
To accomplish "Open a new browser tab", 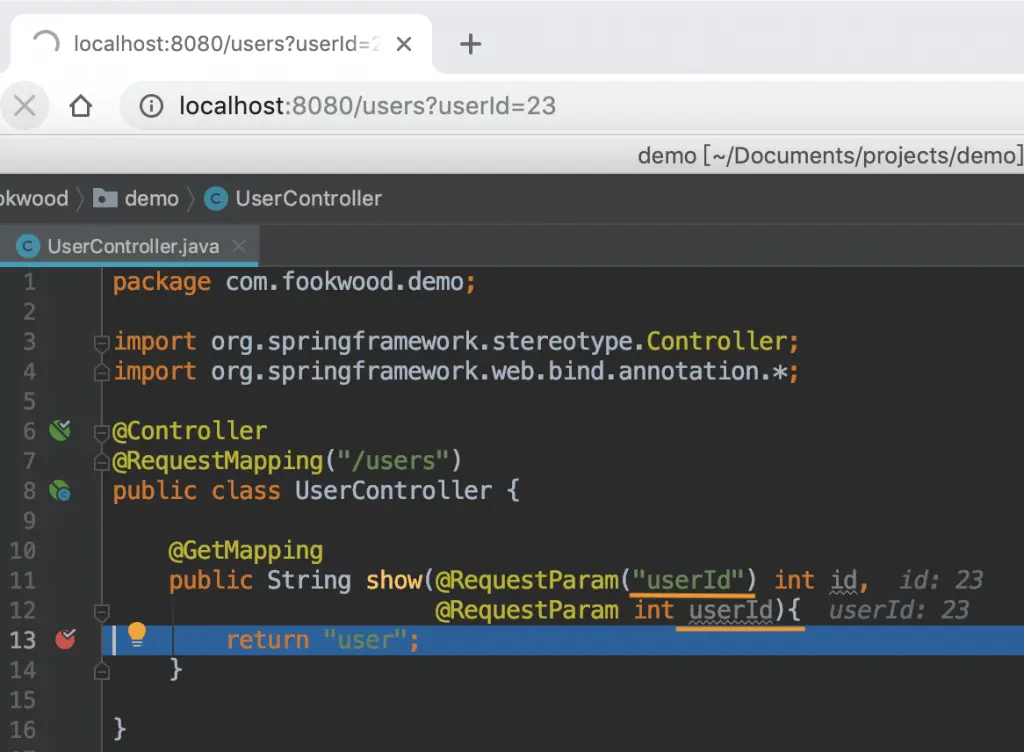I will (470, 44).
